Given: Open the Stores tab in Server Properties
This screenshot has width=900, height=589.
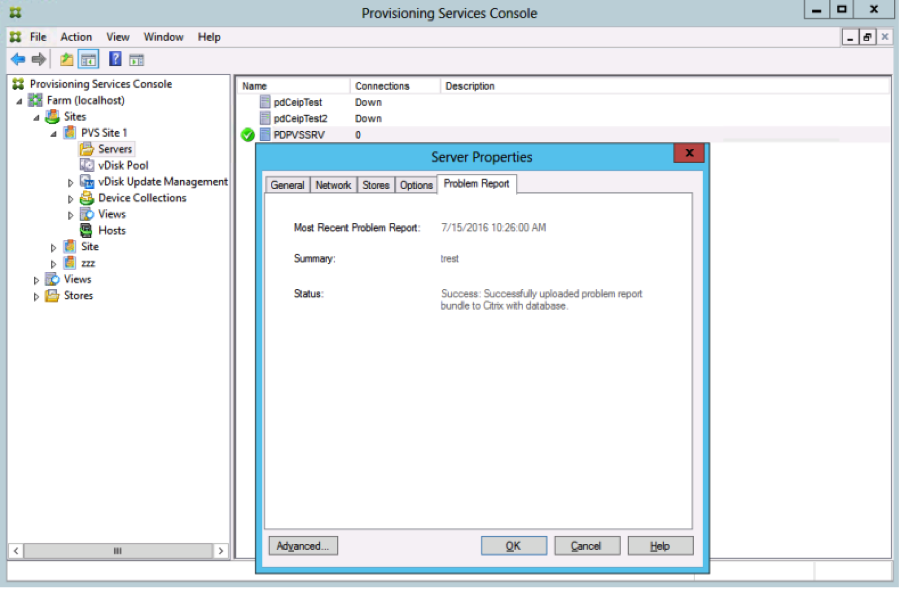Looking at the screenshot, I should point(375,185).
